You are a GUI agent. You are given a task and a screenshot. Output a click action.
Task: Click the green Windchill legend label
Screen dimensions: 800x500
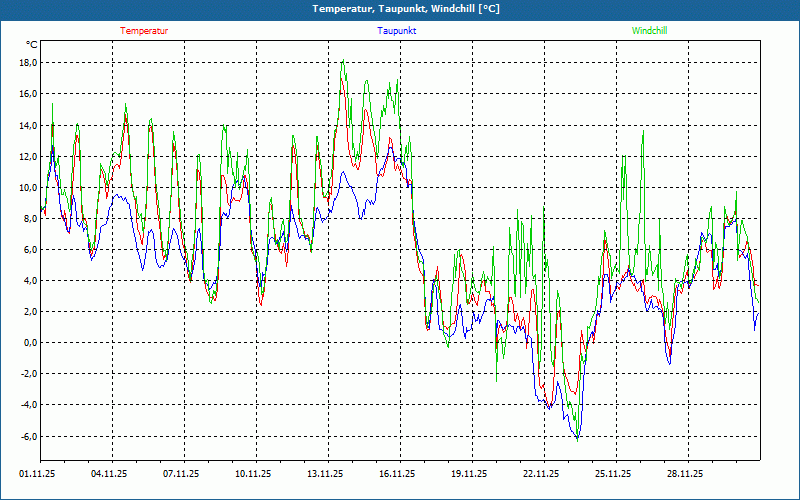pos(649,31)
